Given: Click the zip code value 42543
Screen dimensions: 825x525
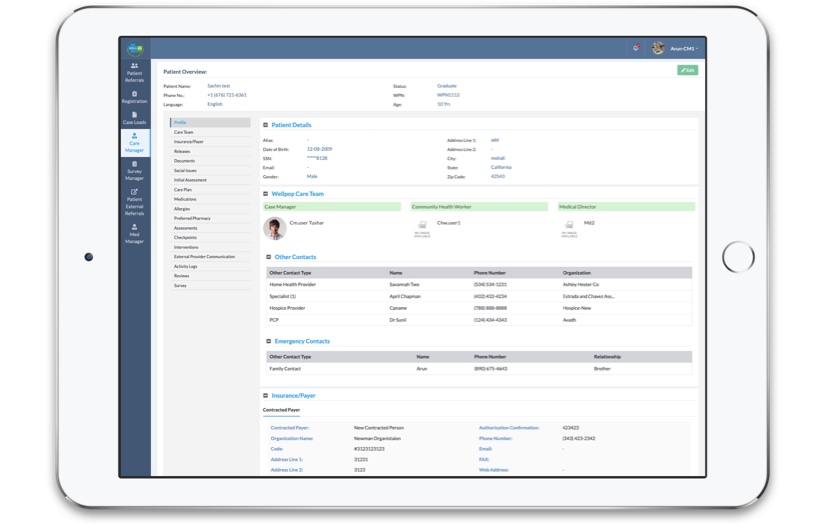Looking at the screenshot, I should [x=498, y=177].
